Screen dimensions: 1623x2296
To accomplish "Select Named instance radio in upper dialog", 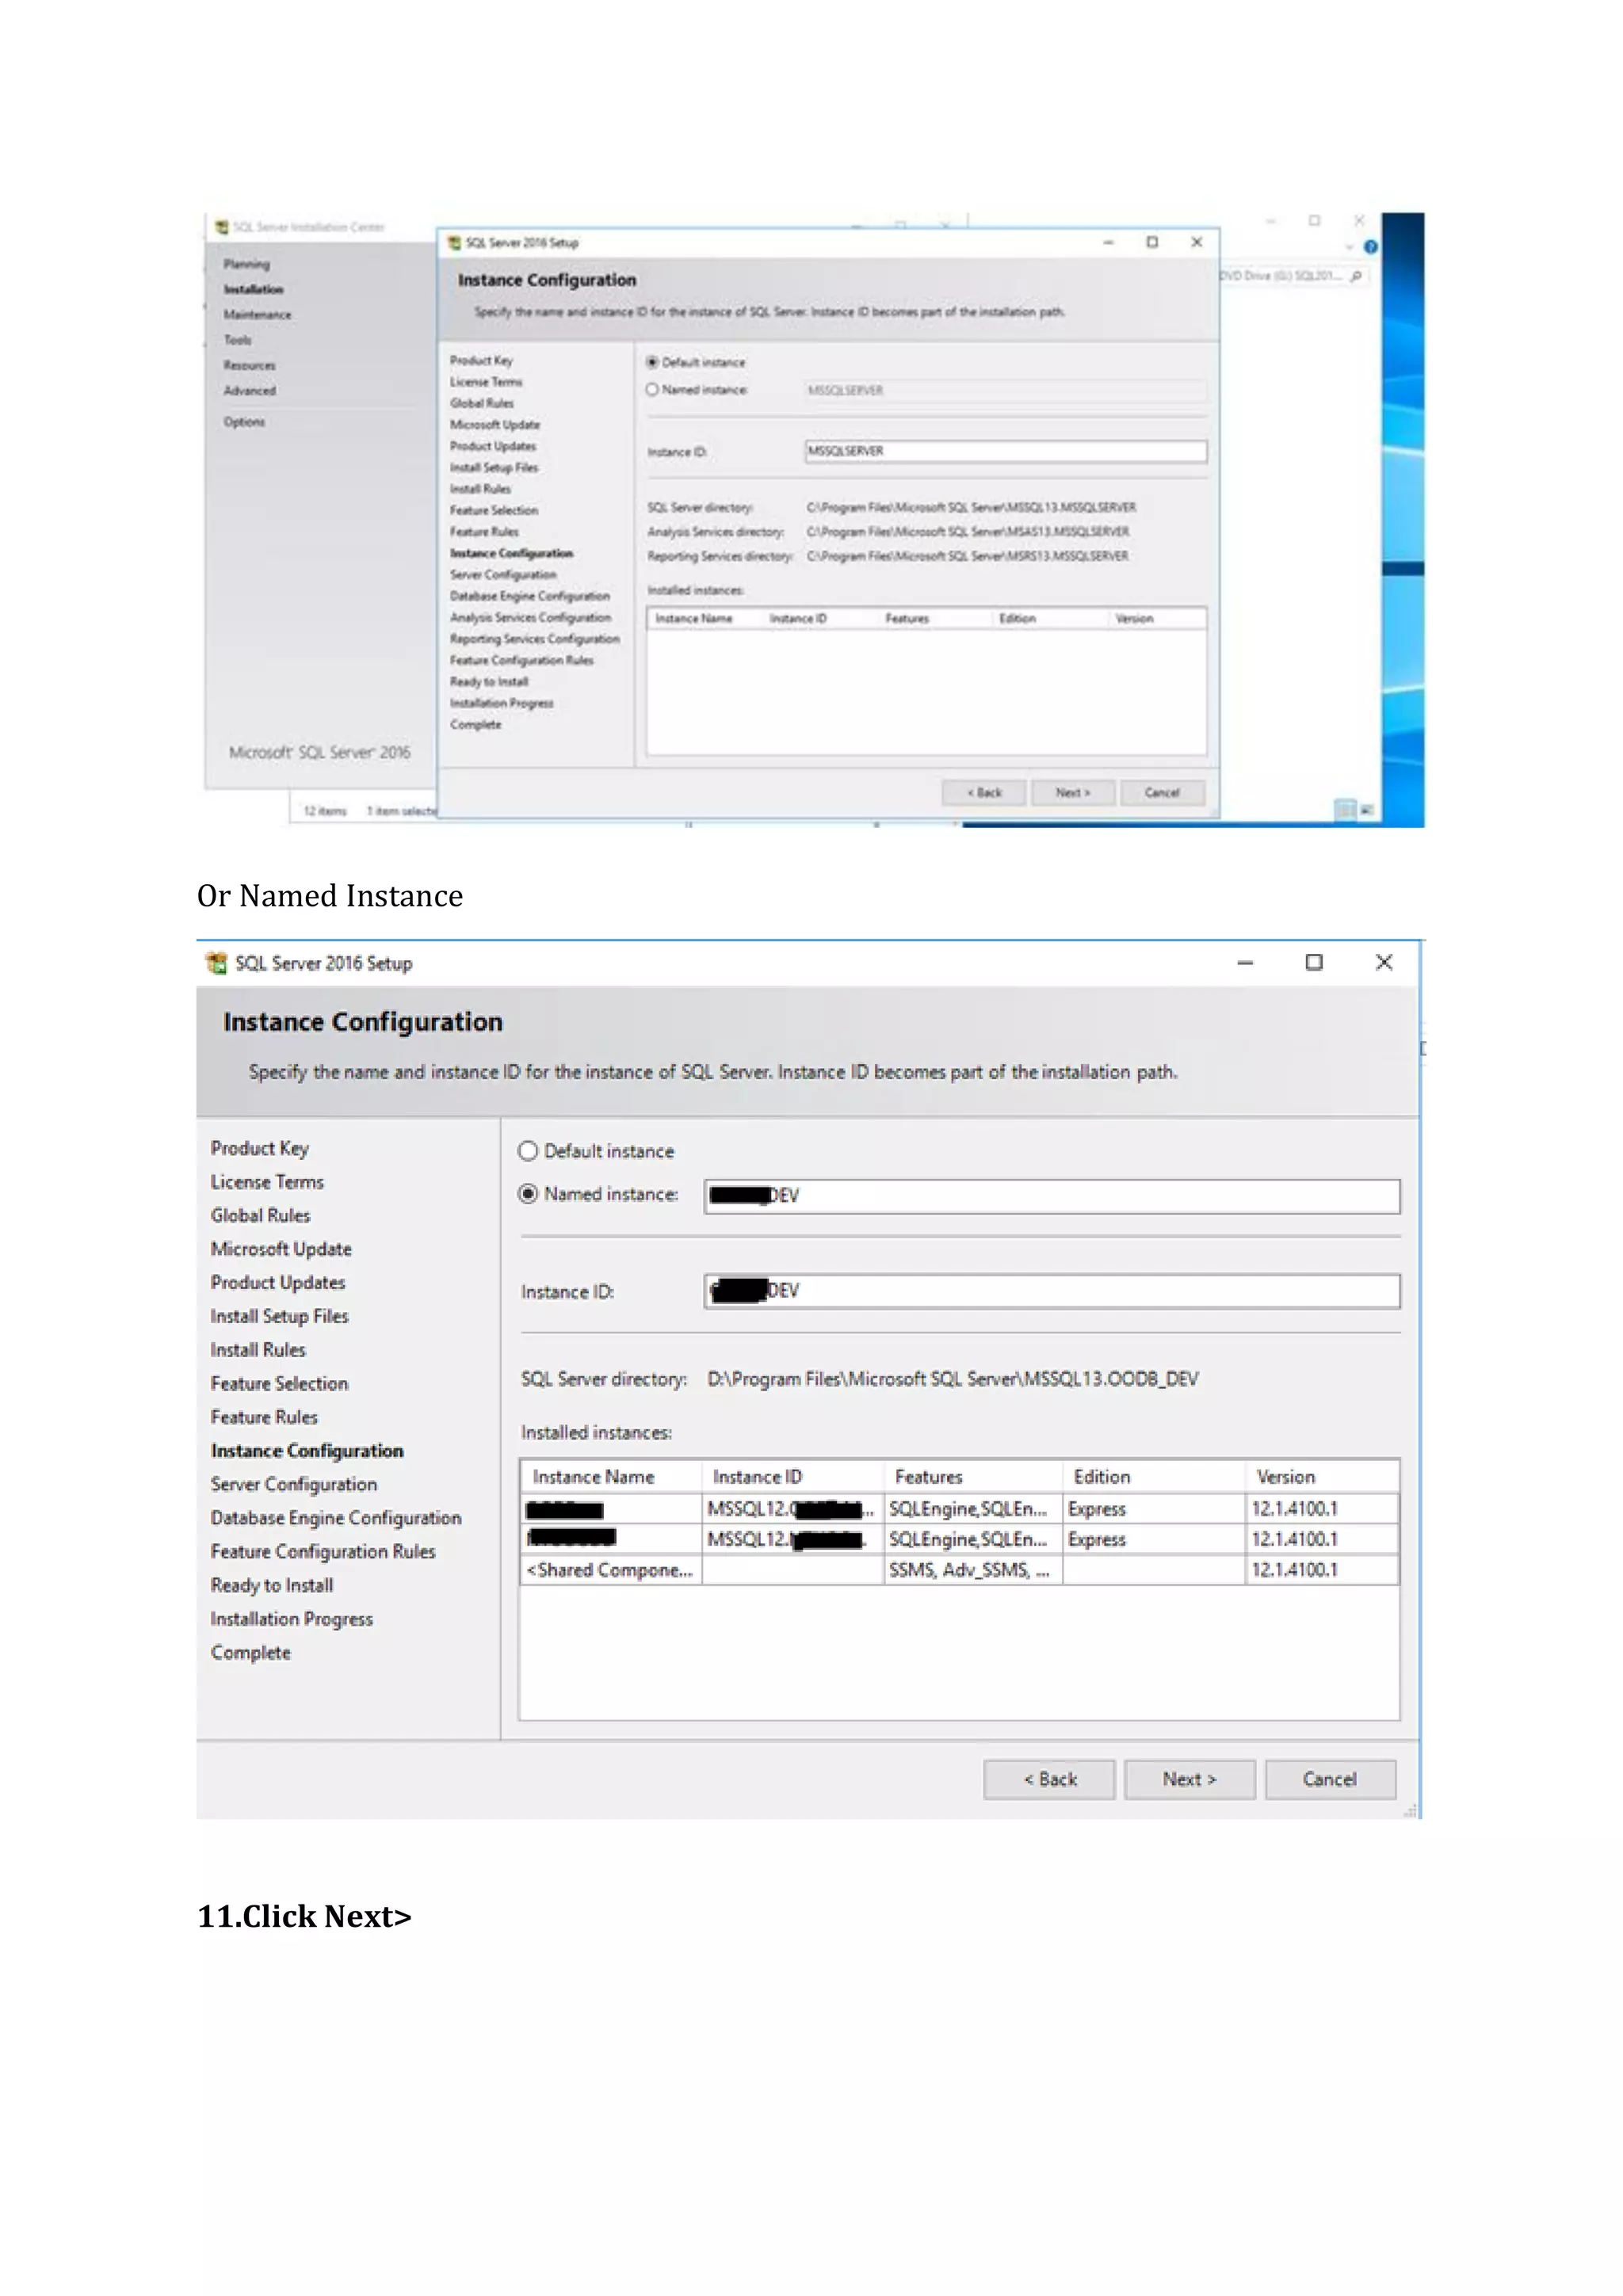I will 652,390.
